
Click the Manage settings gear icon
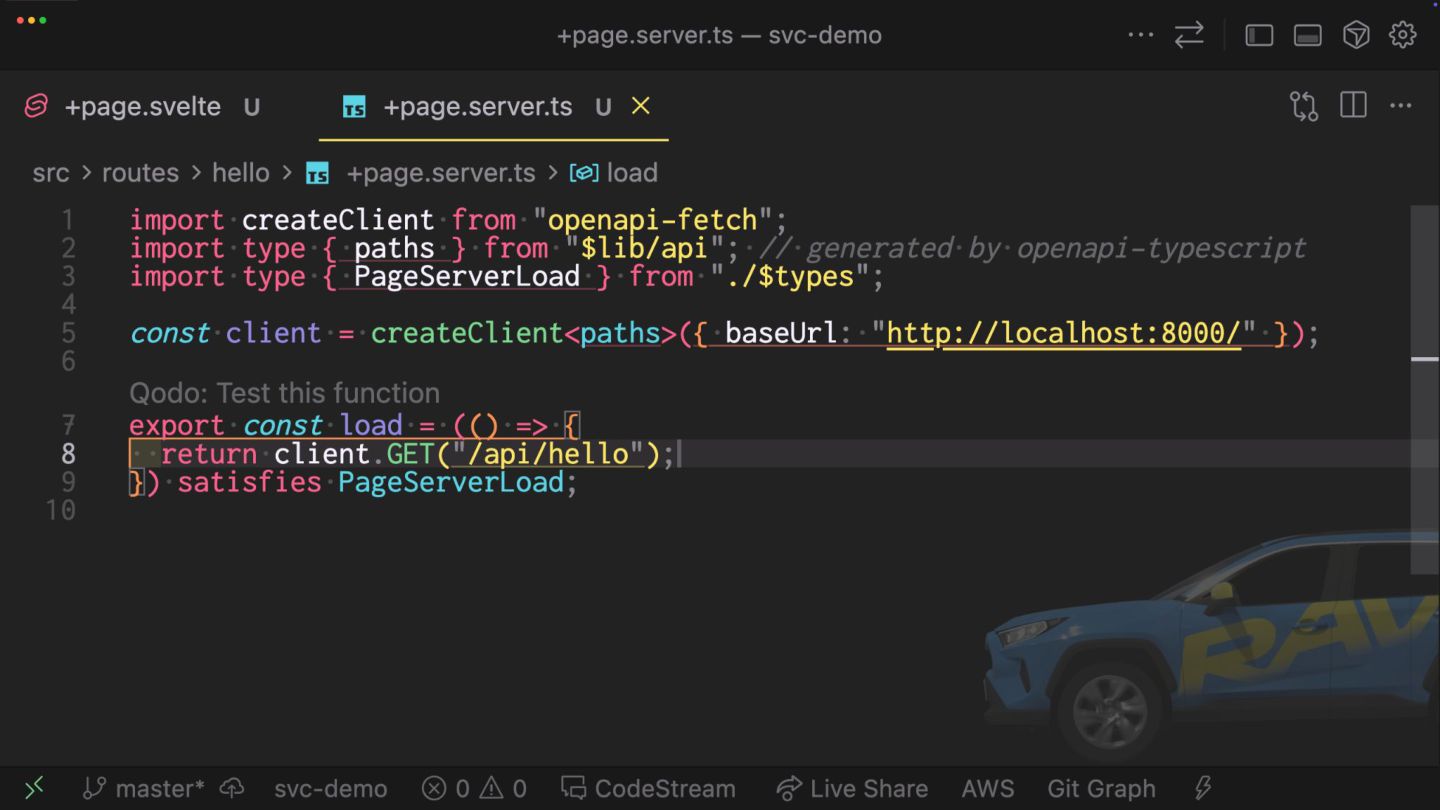pyautogui.click(x=1403, y=35)
